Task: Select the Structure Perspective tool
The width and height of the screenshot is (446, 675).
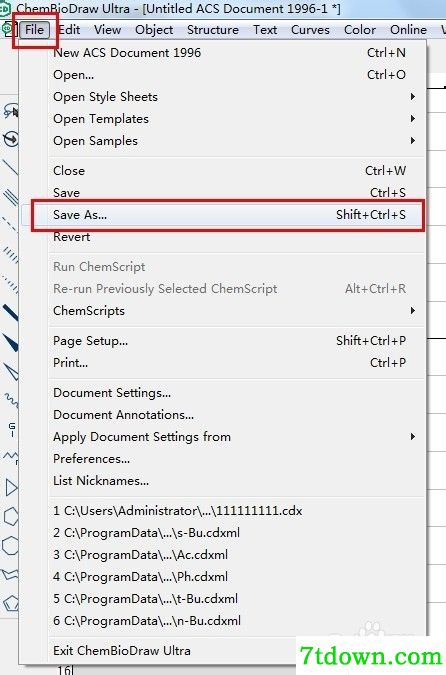Action: 10,139
